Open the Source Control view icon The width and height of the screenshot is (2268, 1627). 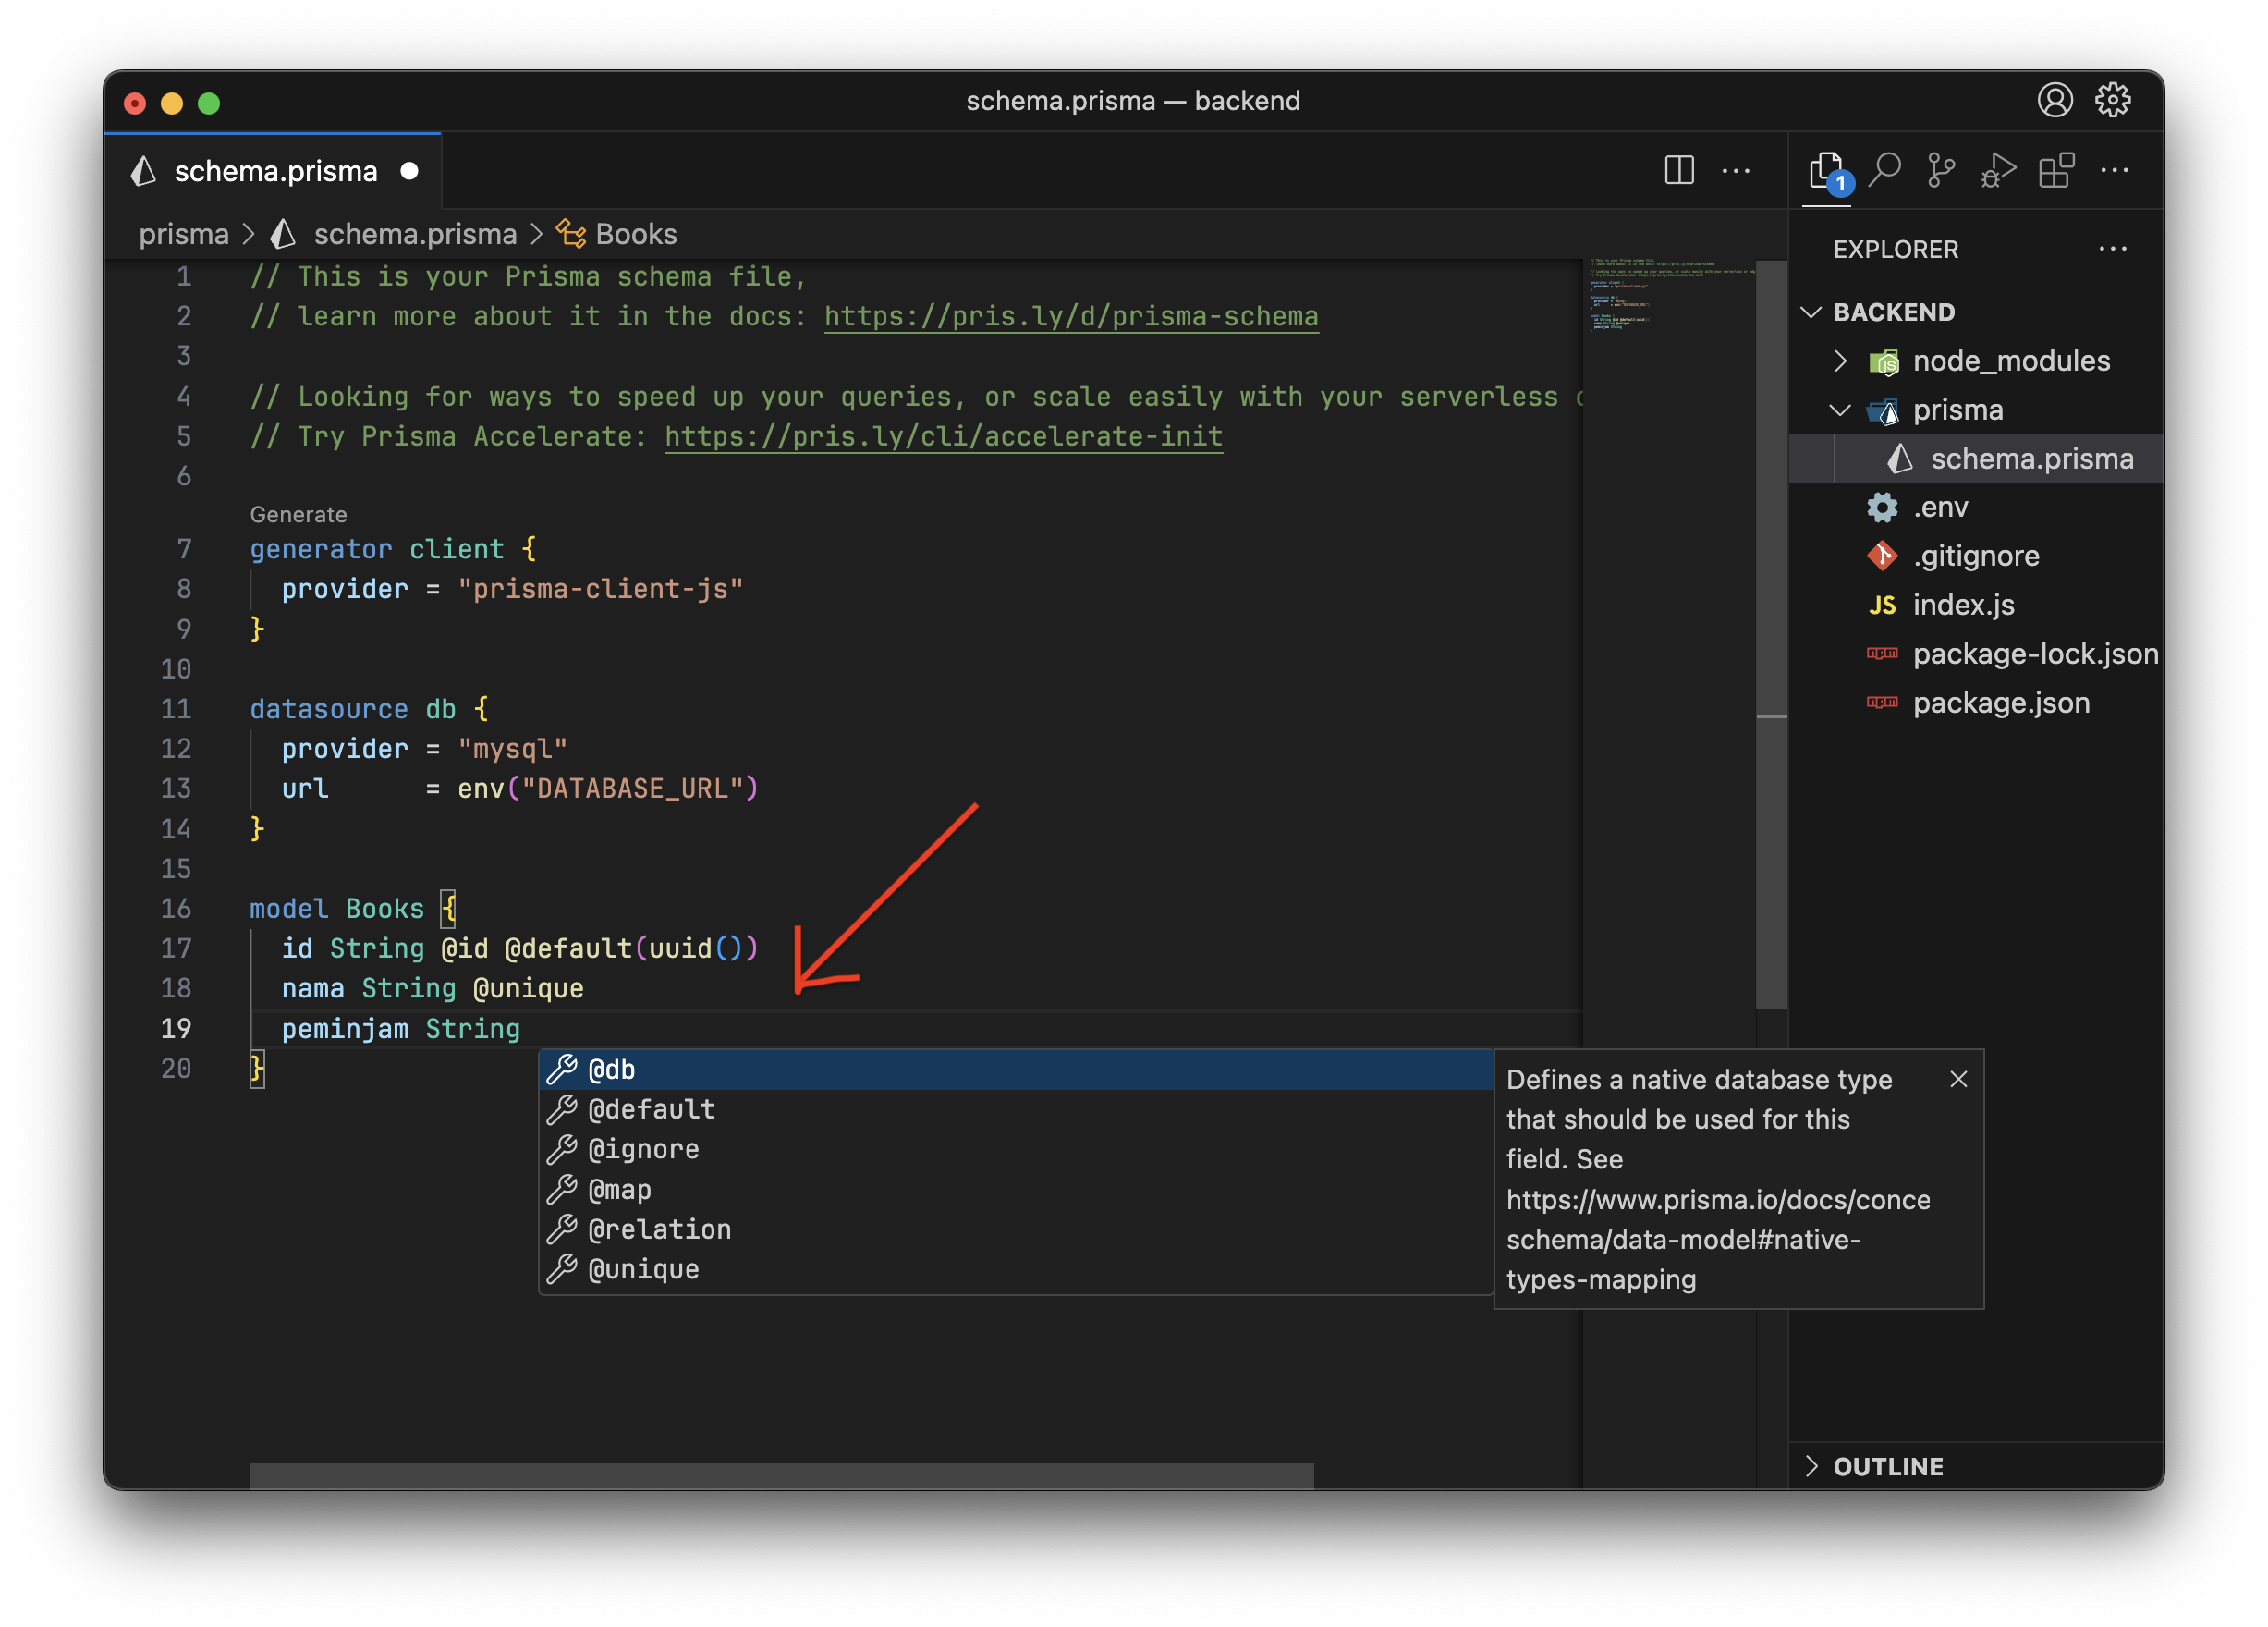(x=1941, y=170)
